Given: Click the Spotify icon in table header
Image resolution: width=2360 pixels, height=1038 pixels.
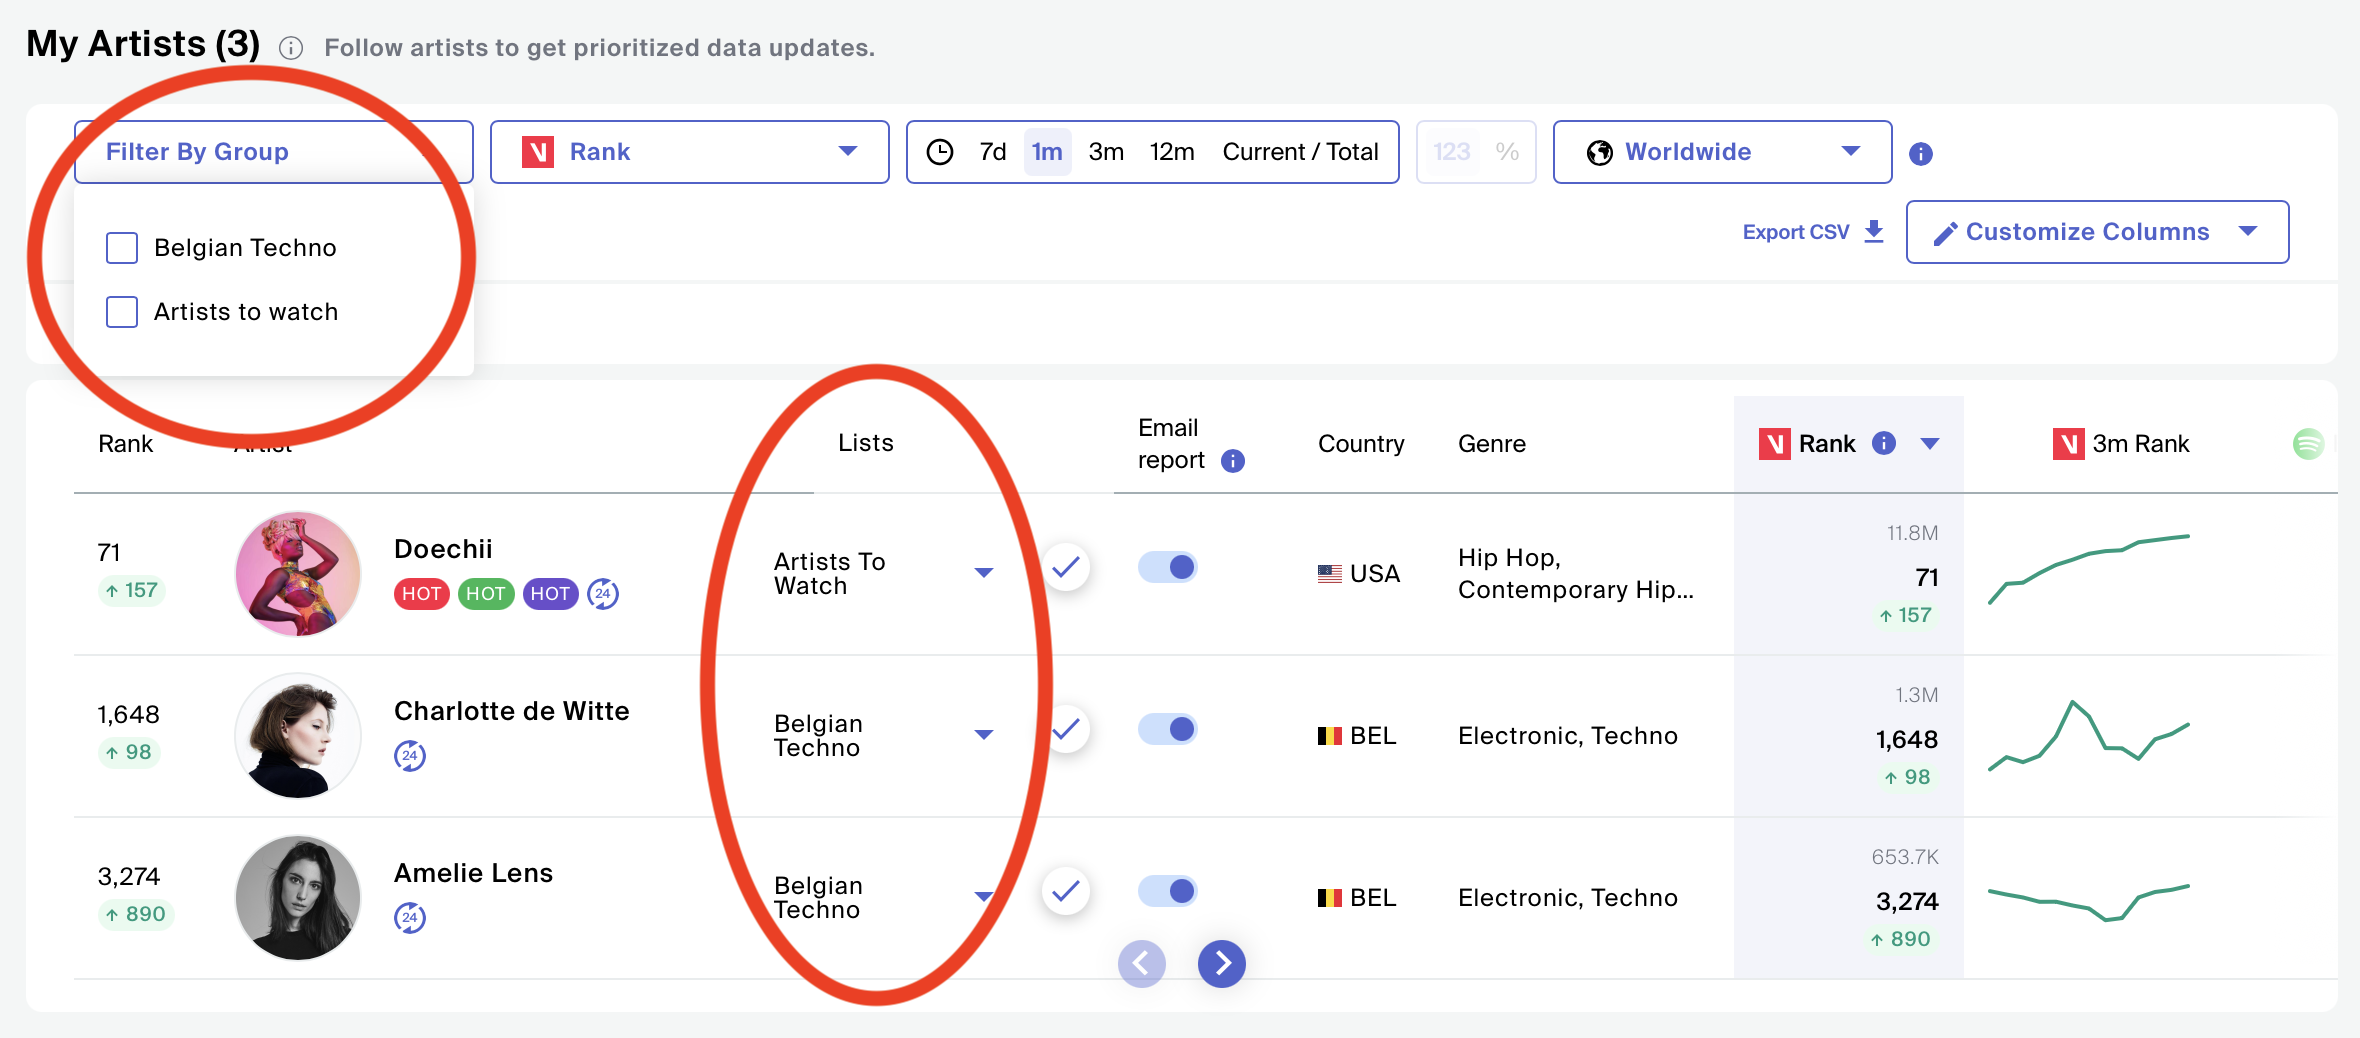Looking at the screenshot, I should pos(2308,444).
